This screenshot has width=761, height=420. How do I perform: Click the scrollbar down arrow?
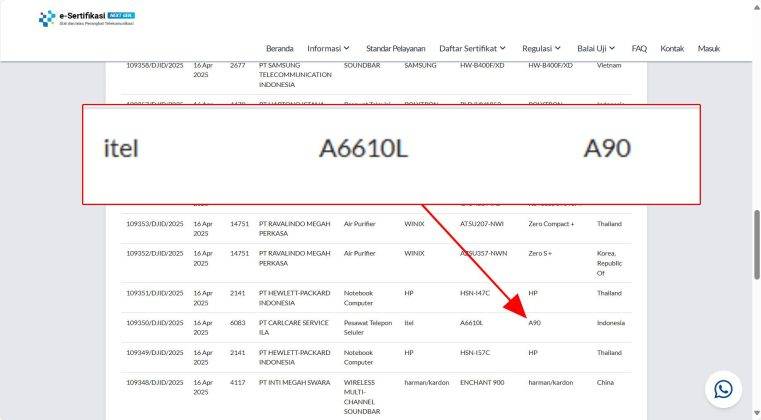[756, 414]
